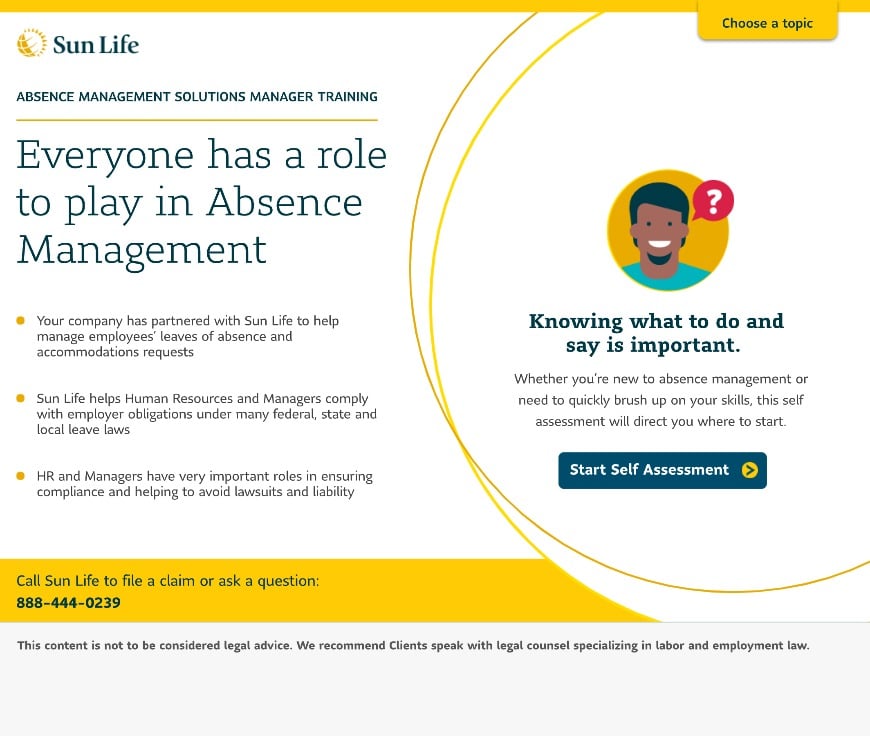
Task: Click the yellow divider line under the training header
Action: pos(196,119)
